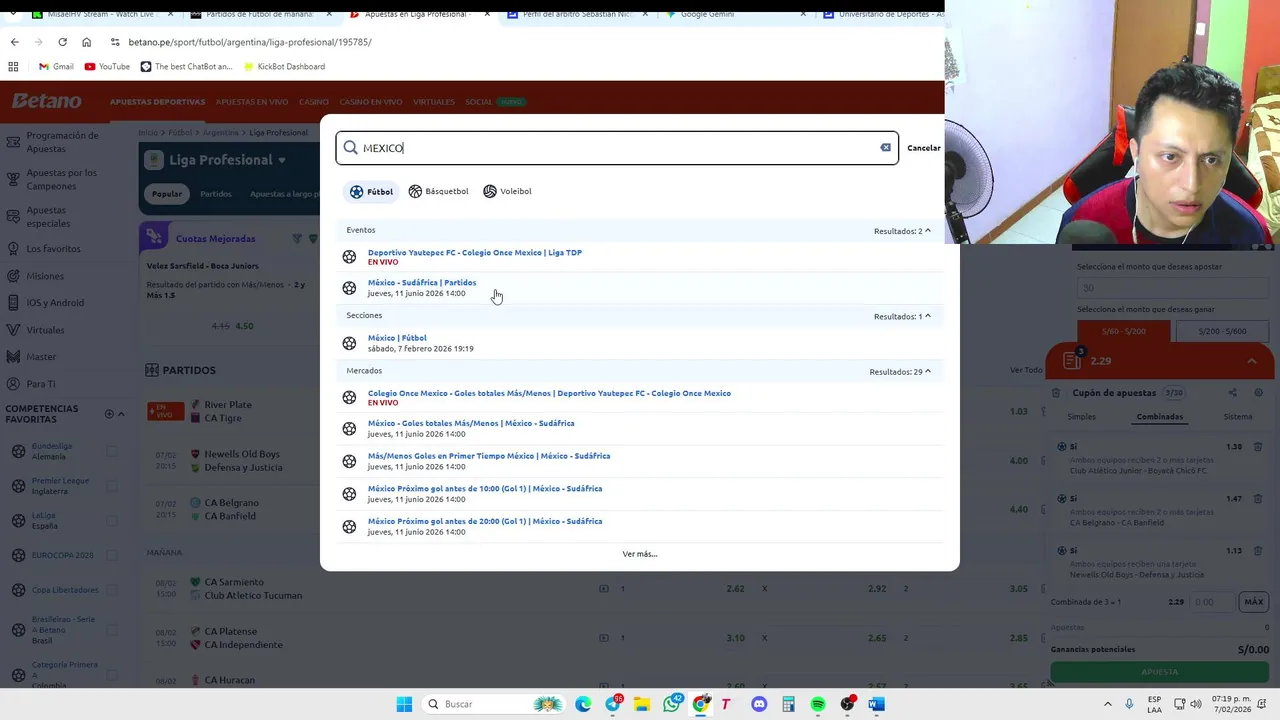Focus the MEXICO search input field
Screen dimensions: 1280x720
click(617, 148)
